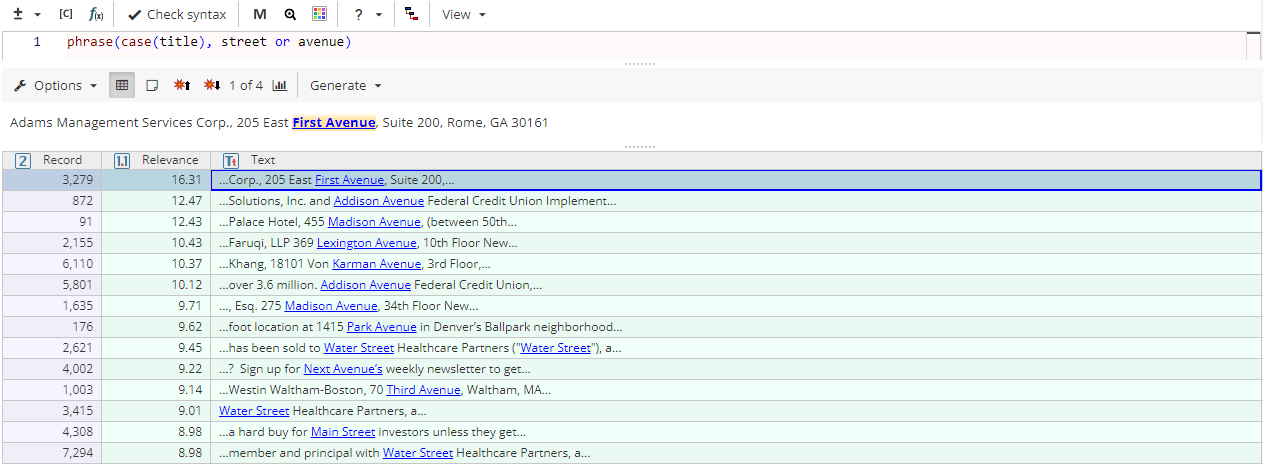The width and height of the screenshot is (1263, 464).
Task: Toggle the note document view
Action: coord(152,86)
